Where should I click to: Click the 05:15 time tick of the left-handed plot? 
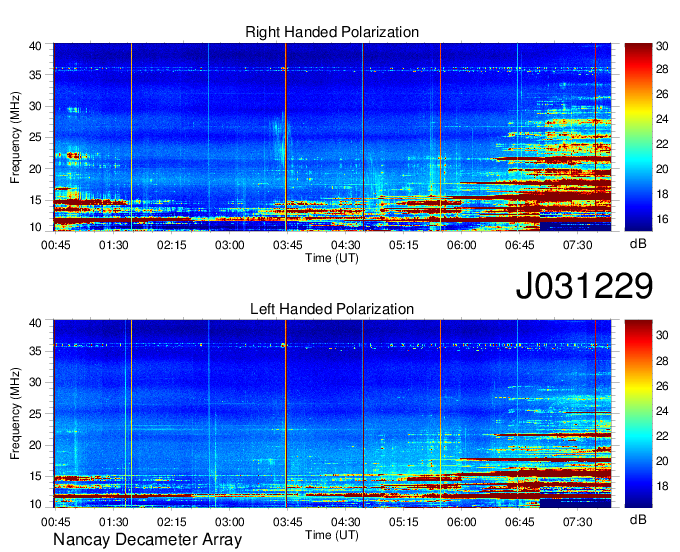[x=404, y=522]
